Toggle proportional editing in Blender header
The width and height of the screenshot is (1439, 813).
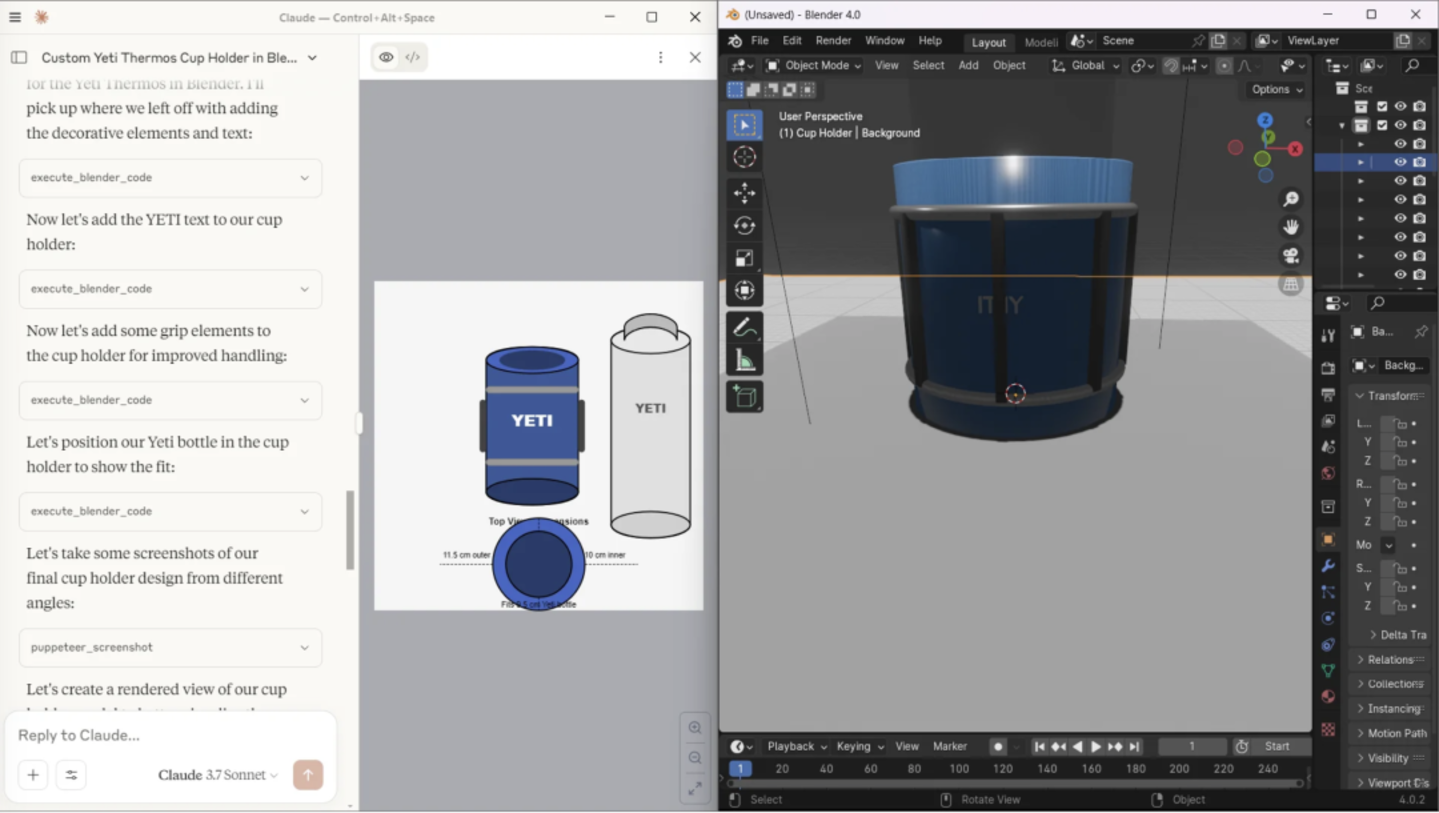tap(1224, 66)
